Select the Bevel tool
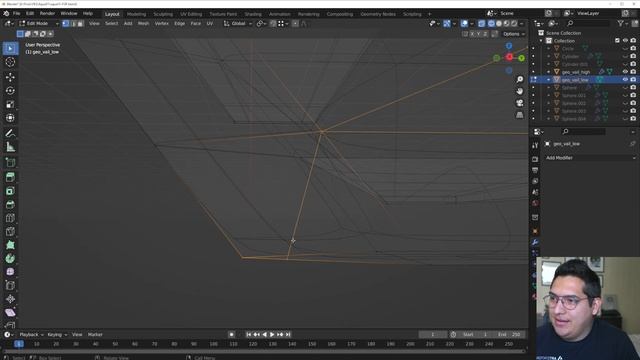Screen dimensions: 640x360 coord(10,204)
